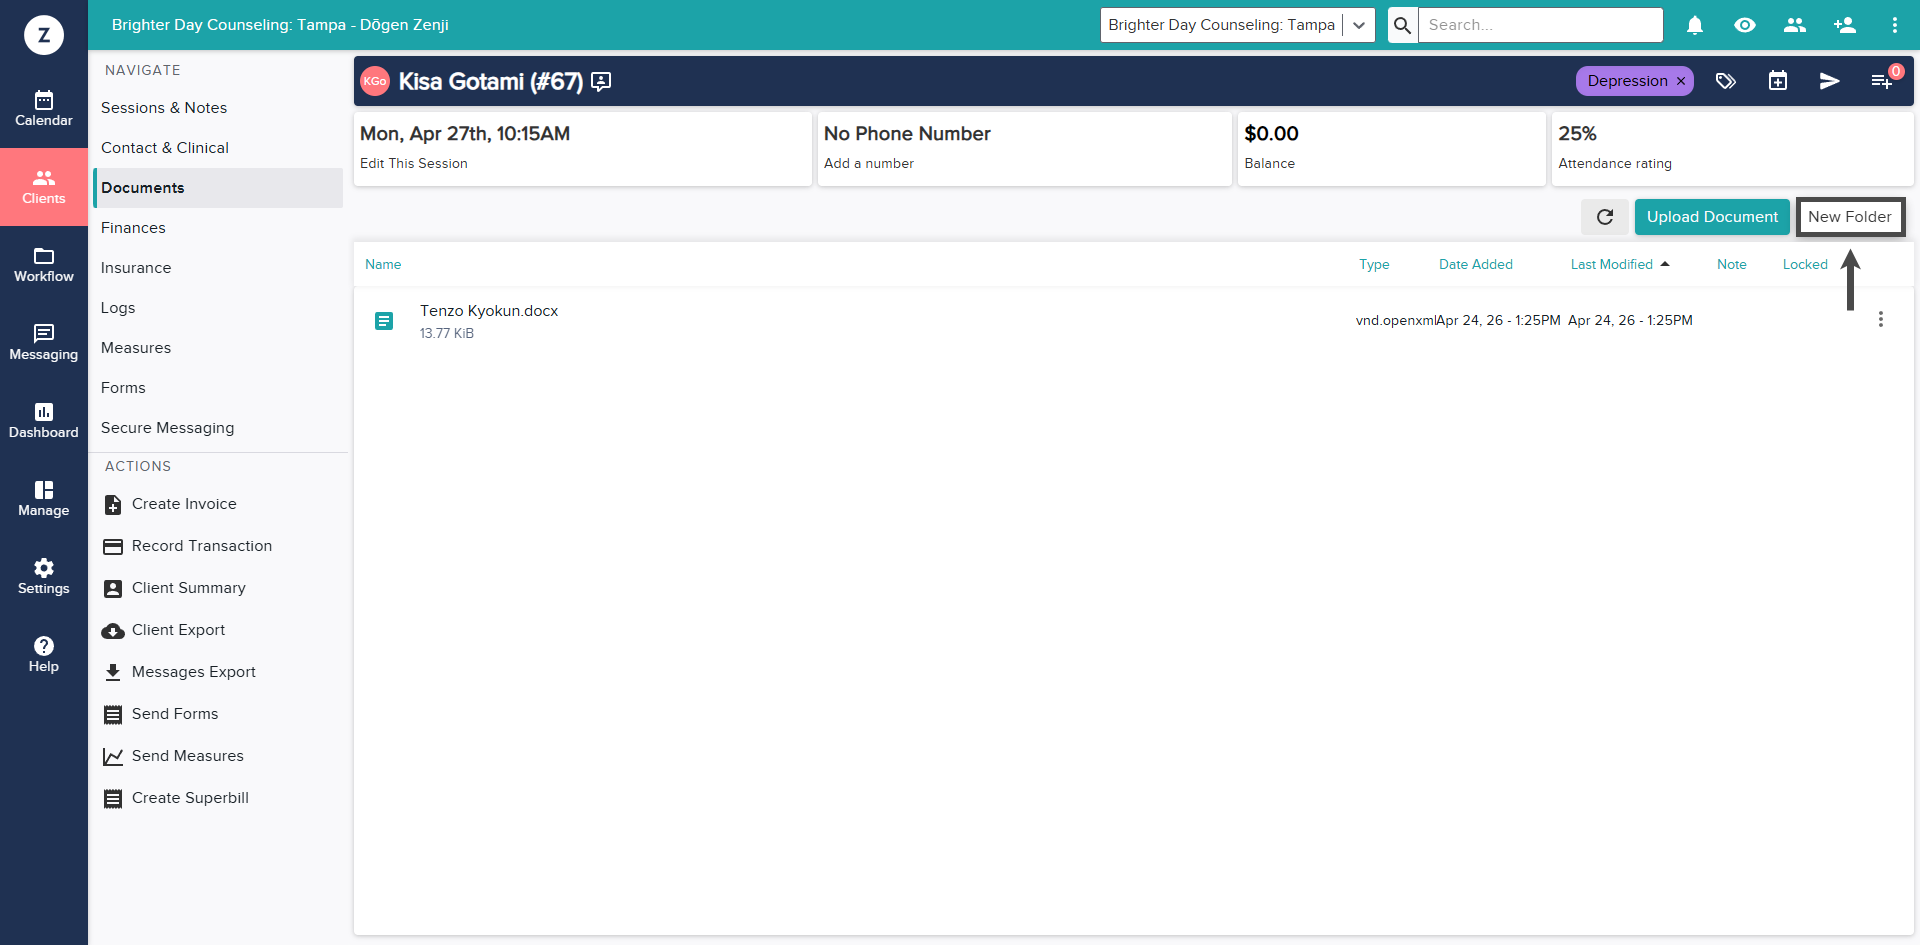Click the send message paper plane icon
This screenshot has width=1920, height=945.
[1830, 81]
